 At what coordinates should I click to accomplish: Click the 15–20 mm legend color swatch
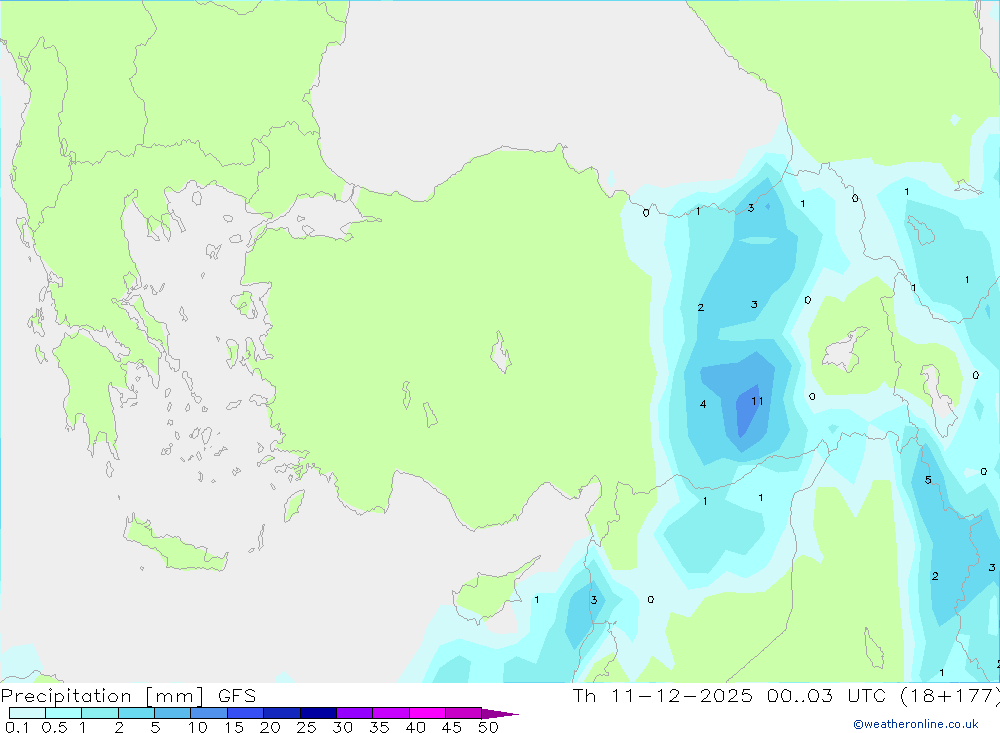pyautogui.click(x=246, y=713)
